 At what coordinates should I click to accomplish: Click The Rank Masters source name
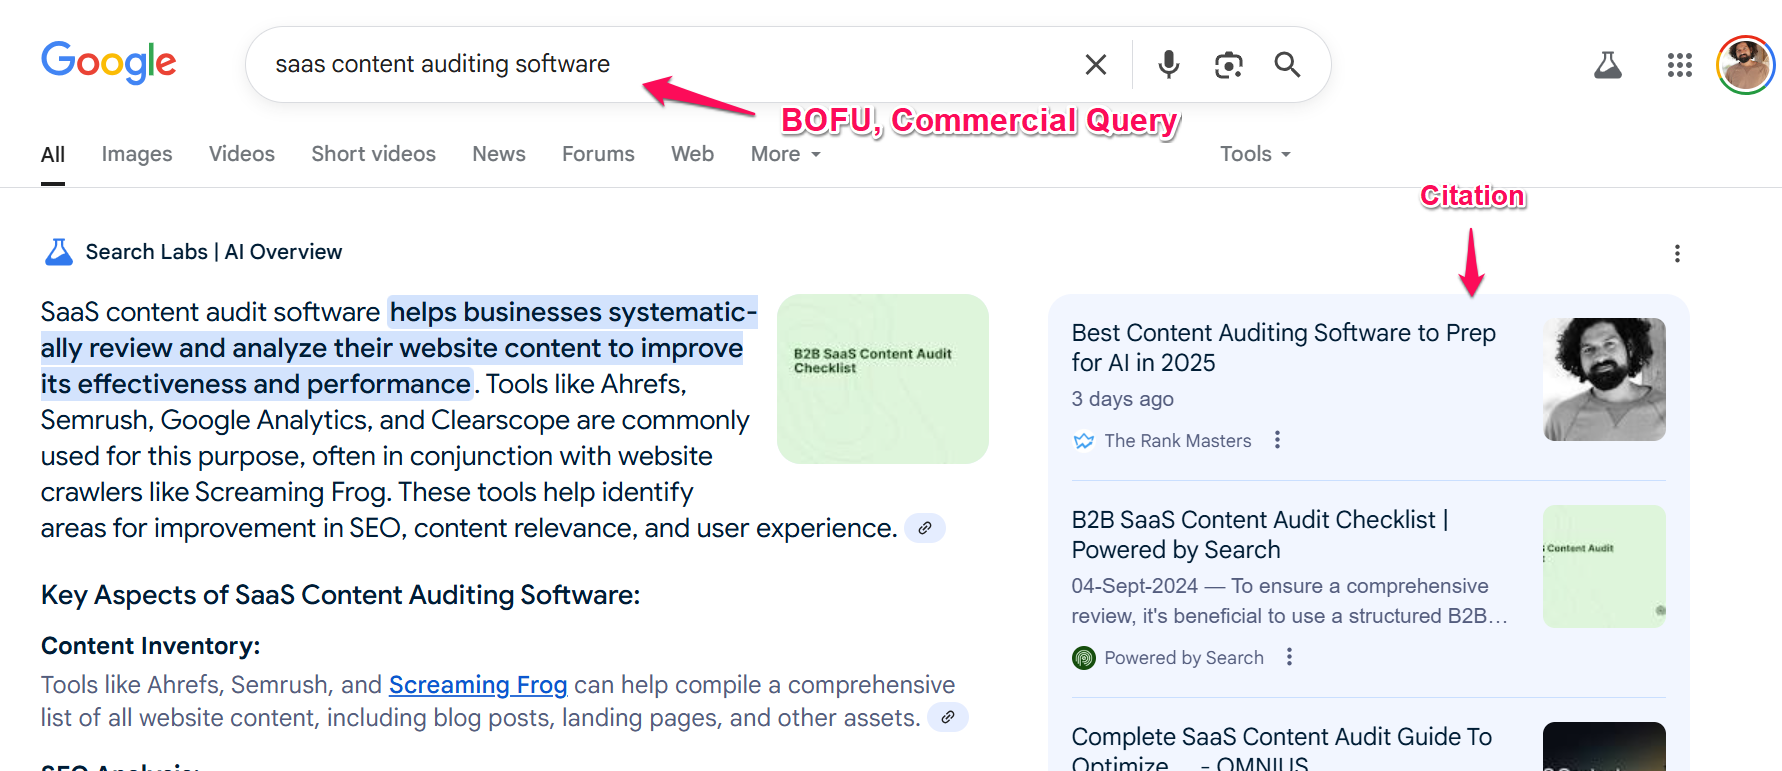click(x=1178, y=441)
